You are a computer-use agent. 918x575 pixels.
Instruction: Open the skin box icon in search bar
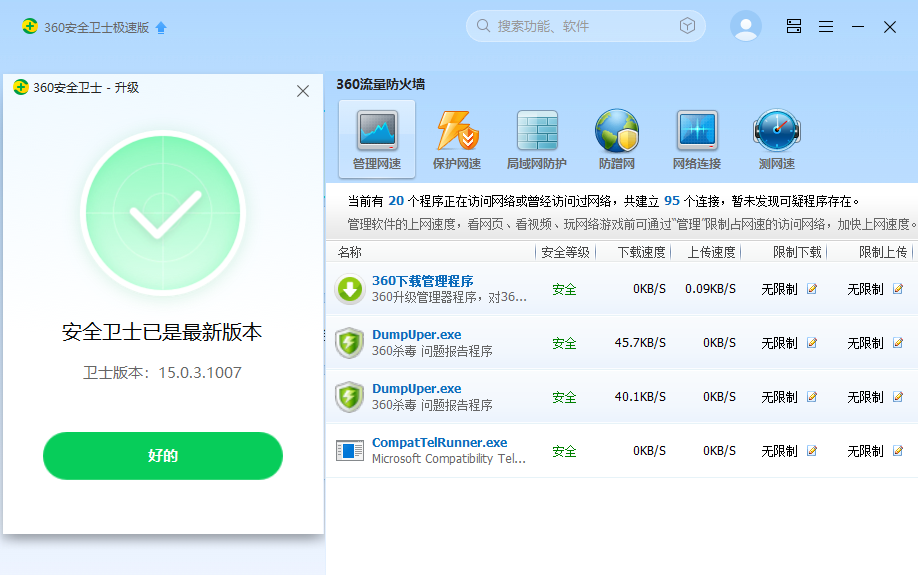(x=687, y=26)
